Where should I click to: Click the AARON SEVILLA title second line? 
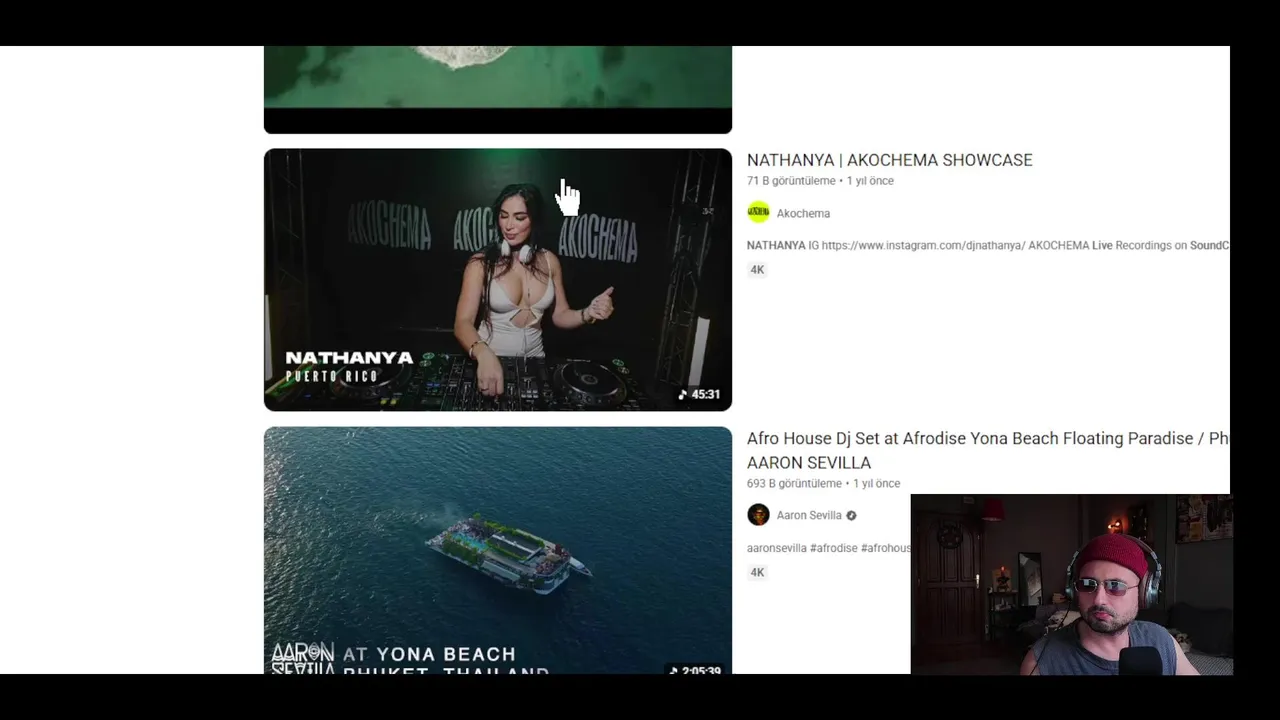pyautogui.click(x=809, y=463)
